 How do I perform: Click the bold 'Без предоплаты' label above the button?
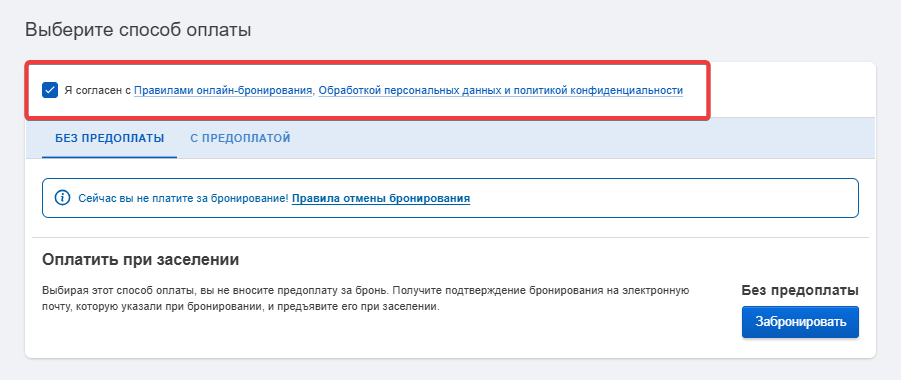(800, 290)
